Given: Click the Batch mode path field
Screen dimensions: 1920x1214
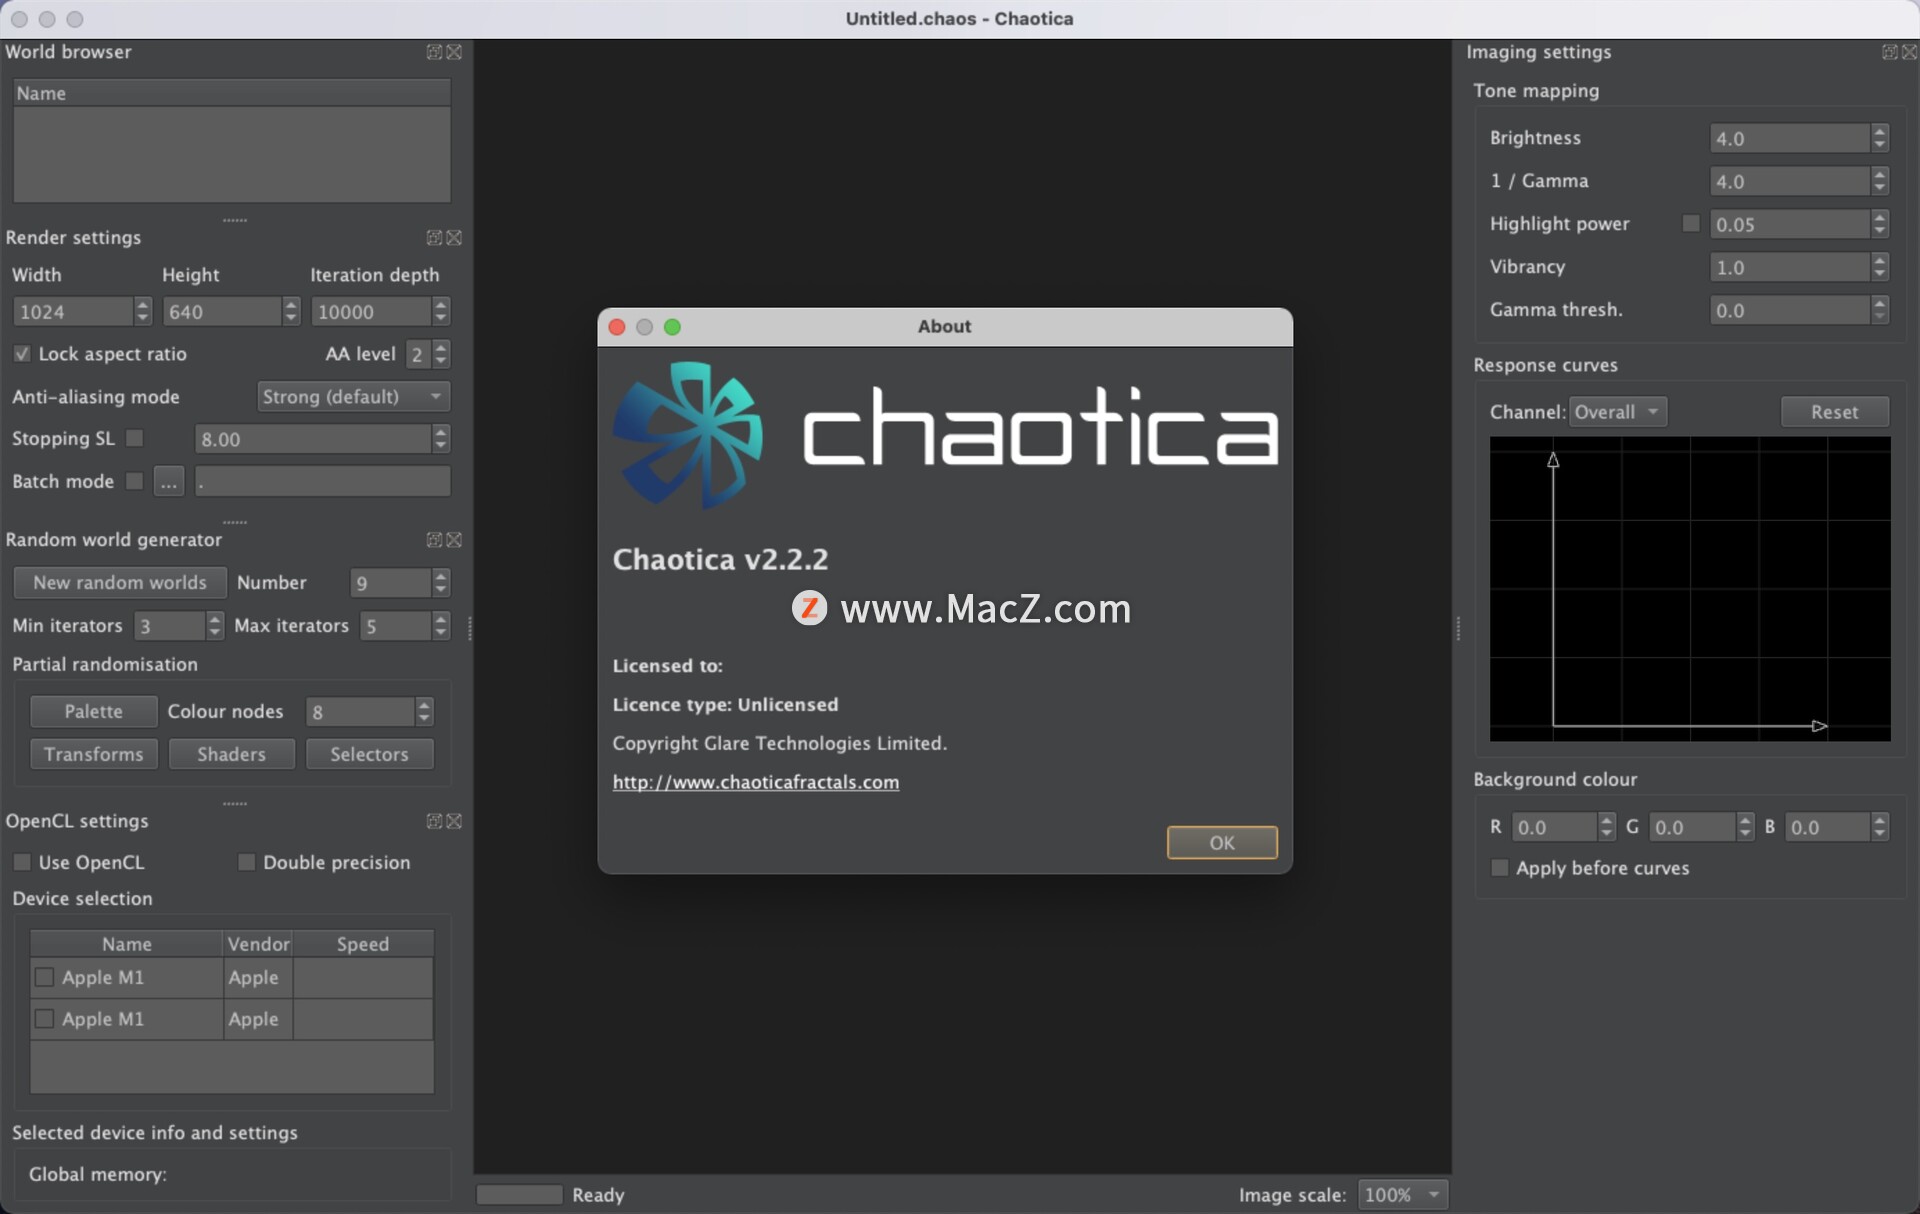Looking at the screenshot, I should (322, 482).
